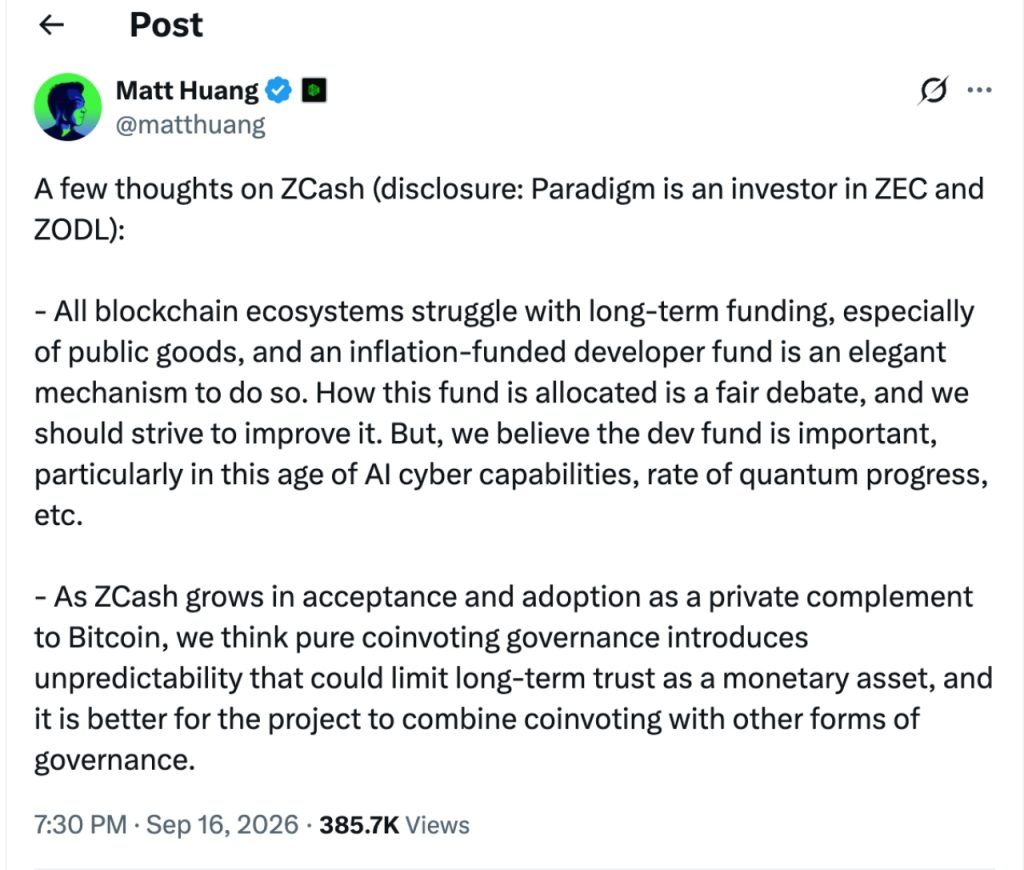
Task: Go back using the left arrow
Action: 52,25
